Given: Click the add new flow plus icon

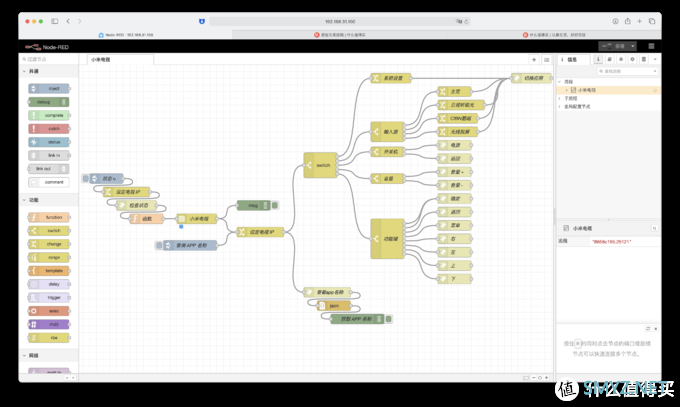Looking at the screenshot, I should coord(534,60).
